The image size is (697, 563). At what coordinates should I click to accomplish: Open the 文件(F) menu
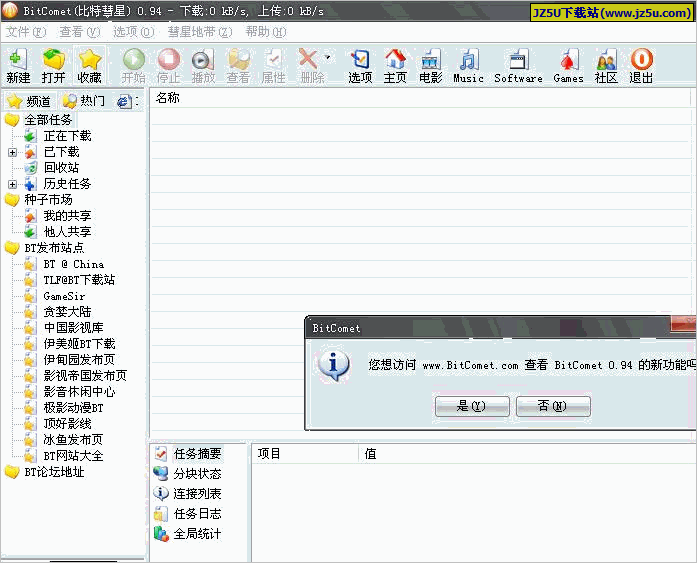pyautogui.click(x=26, y=32)
